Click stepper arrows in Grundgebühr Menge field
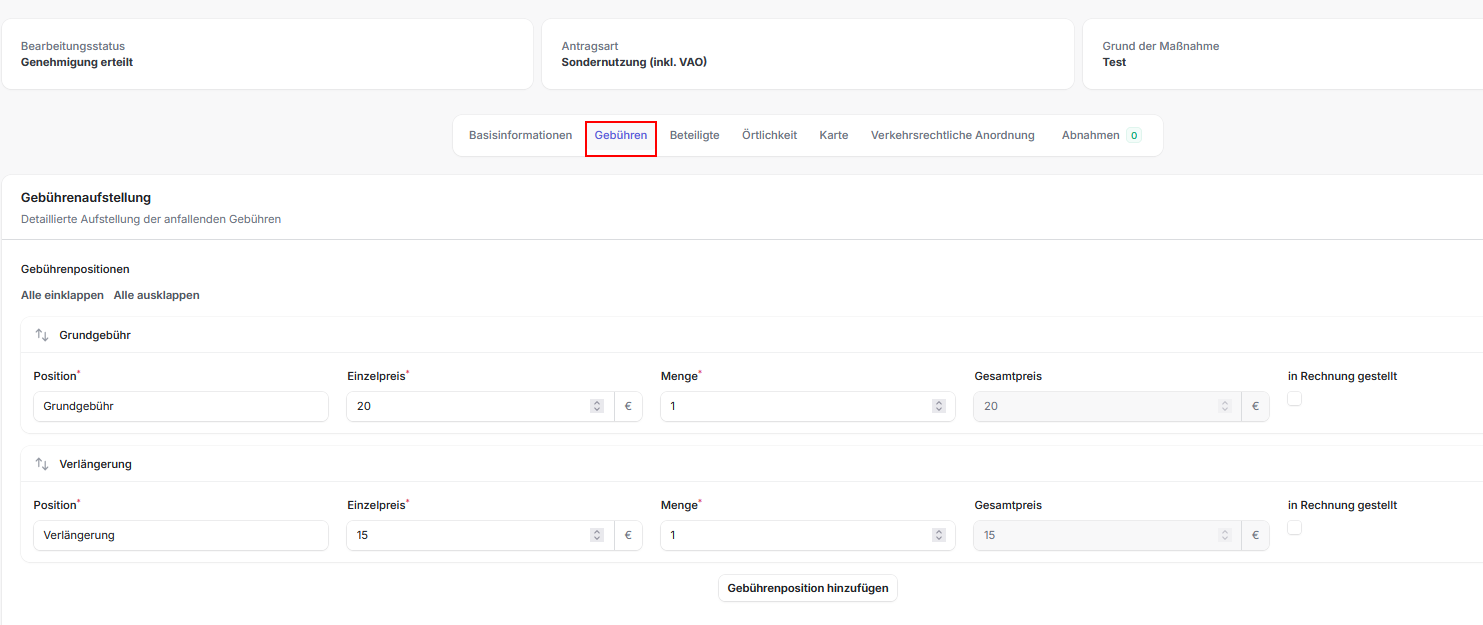The width and height of the screenshot is (1483, 625). pos(938,406)
